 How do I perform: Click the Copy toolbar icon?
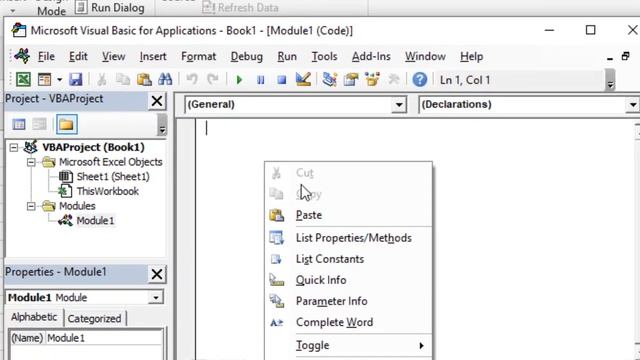pos(122,79)
